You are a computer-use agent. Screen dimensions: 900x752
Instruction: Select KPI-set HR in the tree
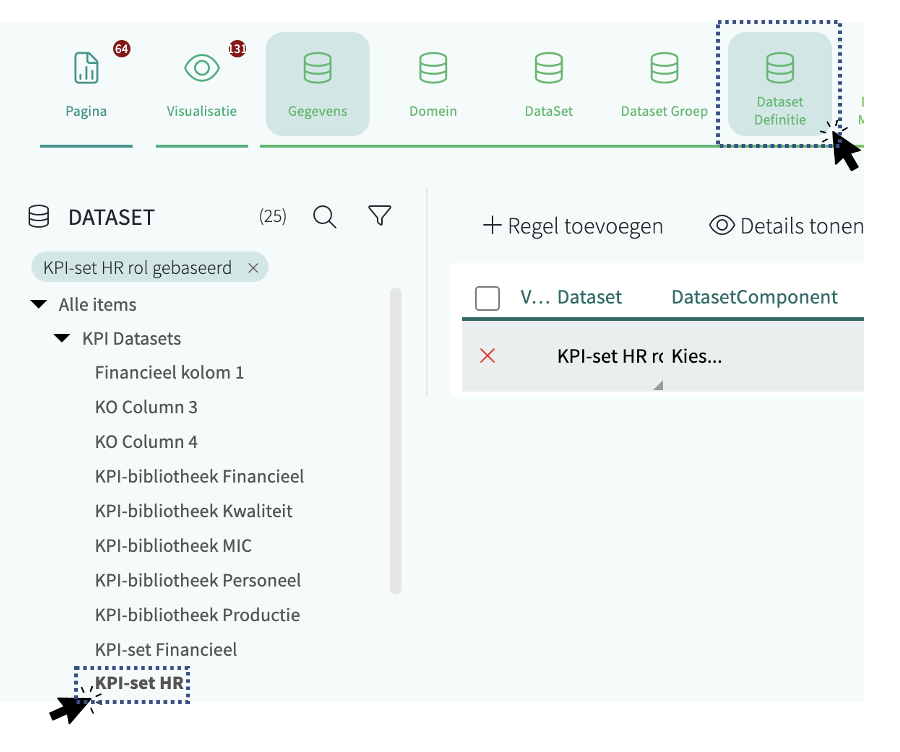[x=139, y=684]
